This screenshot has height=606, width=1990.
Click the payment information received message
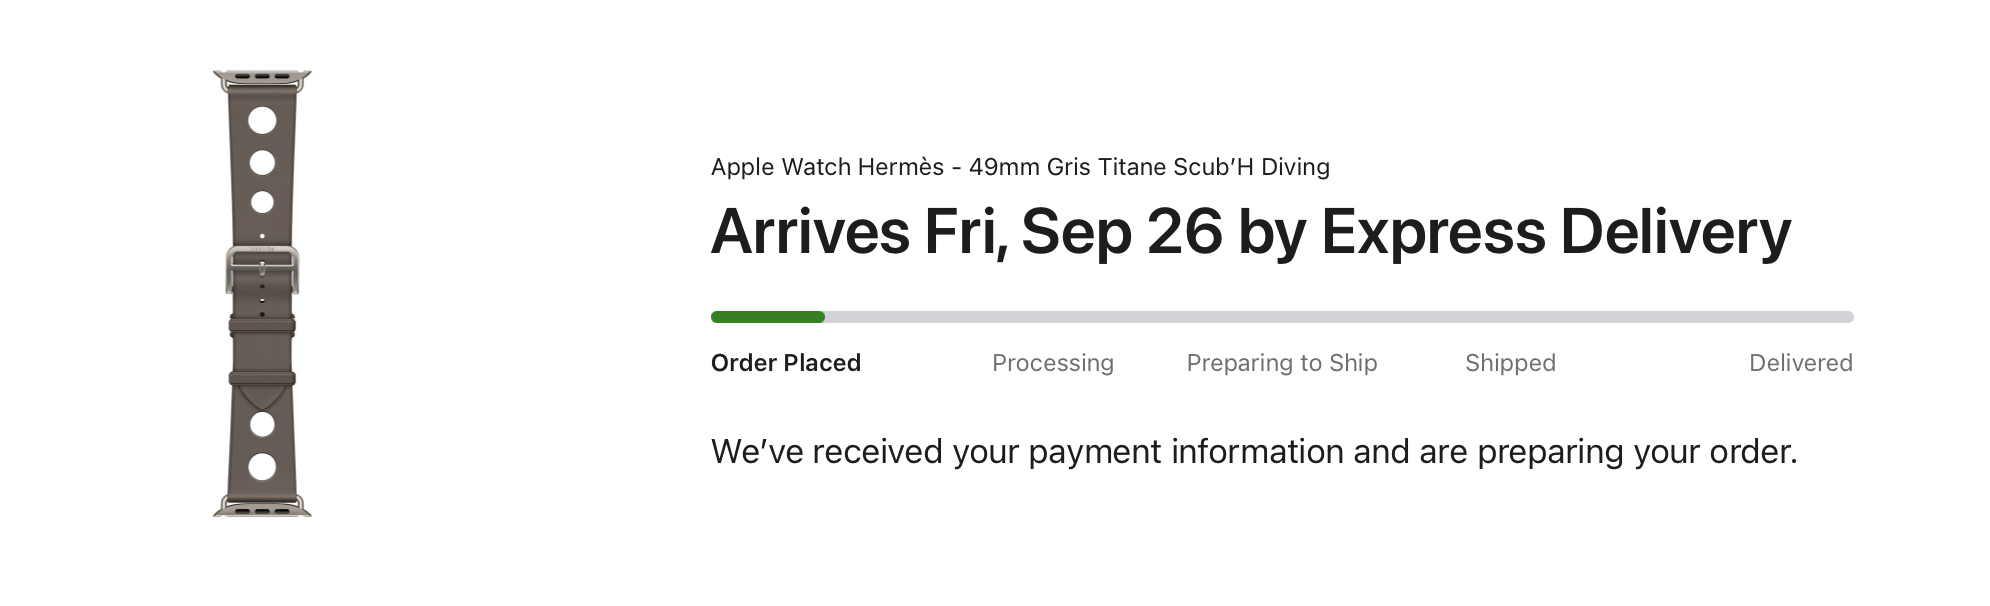coord(1253,452)
